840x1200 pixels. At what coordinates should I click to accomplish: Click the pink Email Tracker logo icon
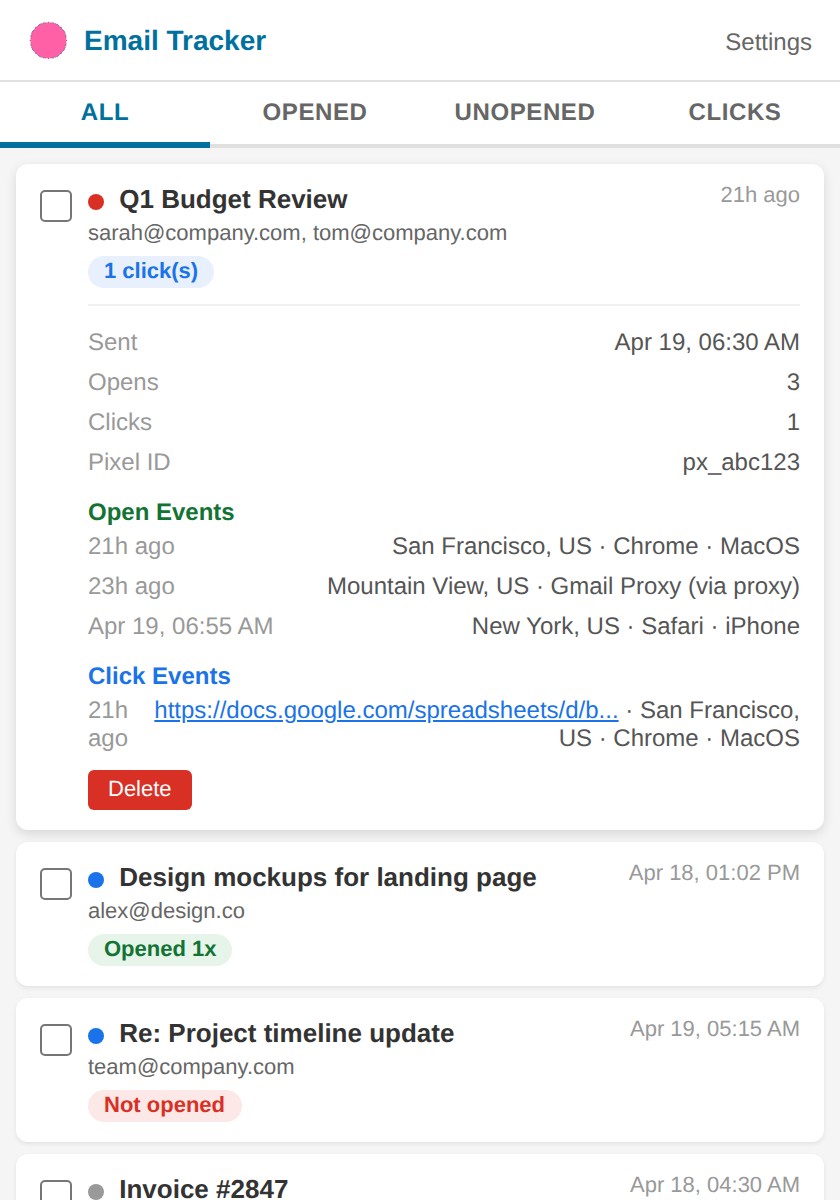[46, 40]
